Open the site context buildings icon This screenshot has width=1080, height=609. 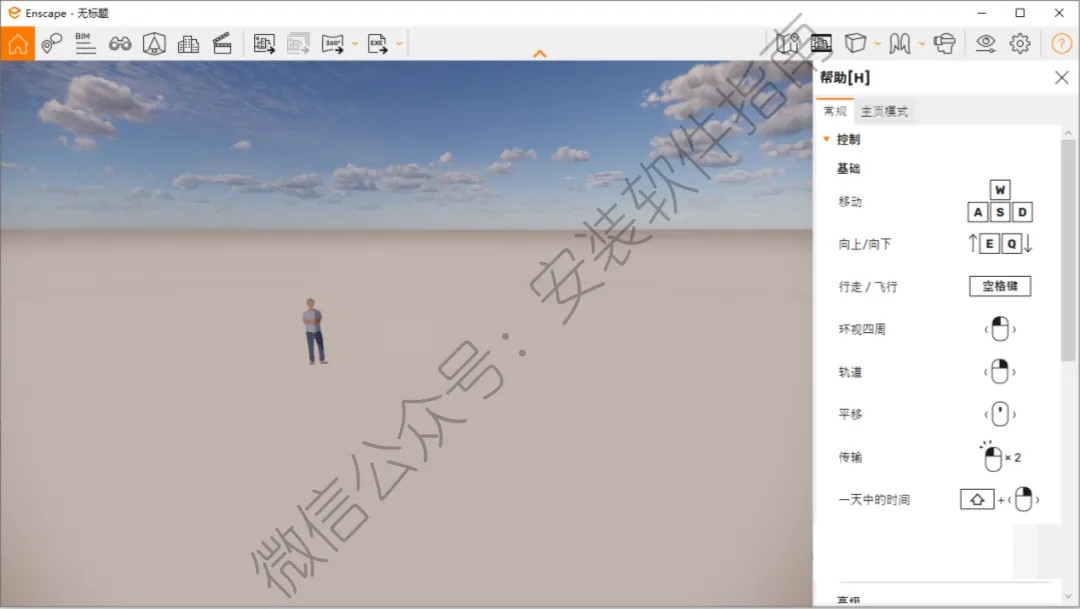tap(188, 44)
